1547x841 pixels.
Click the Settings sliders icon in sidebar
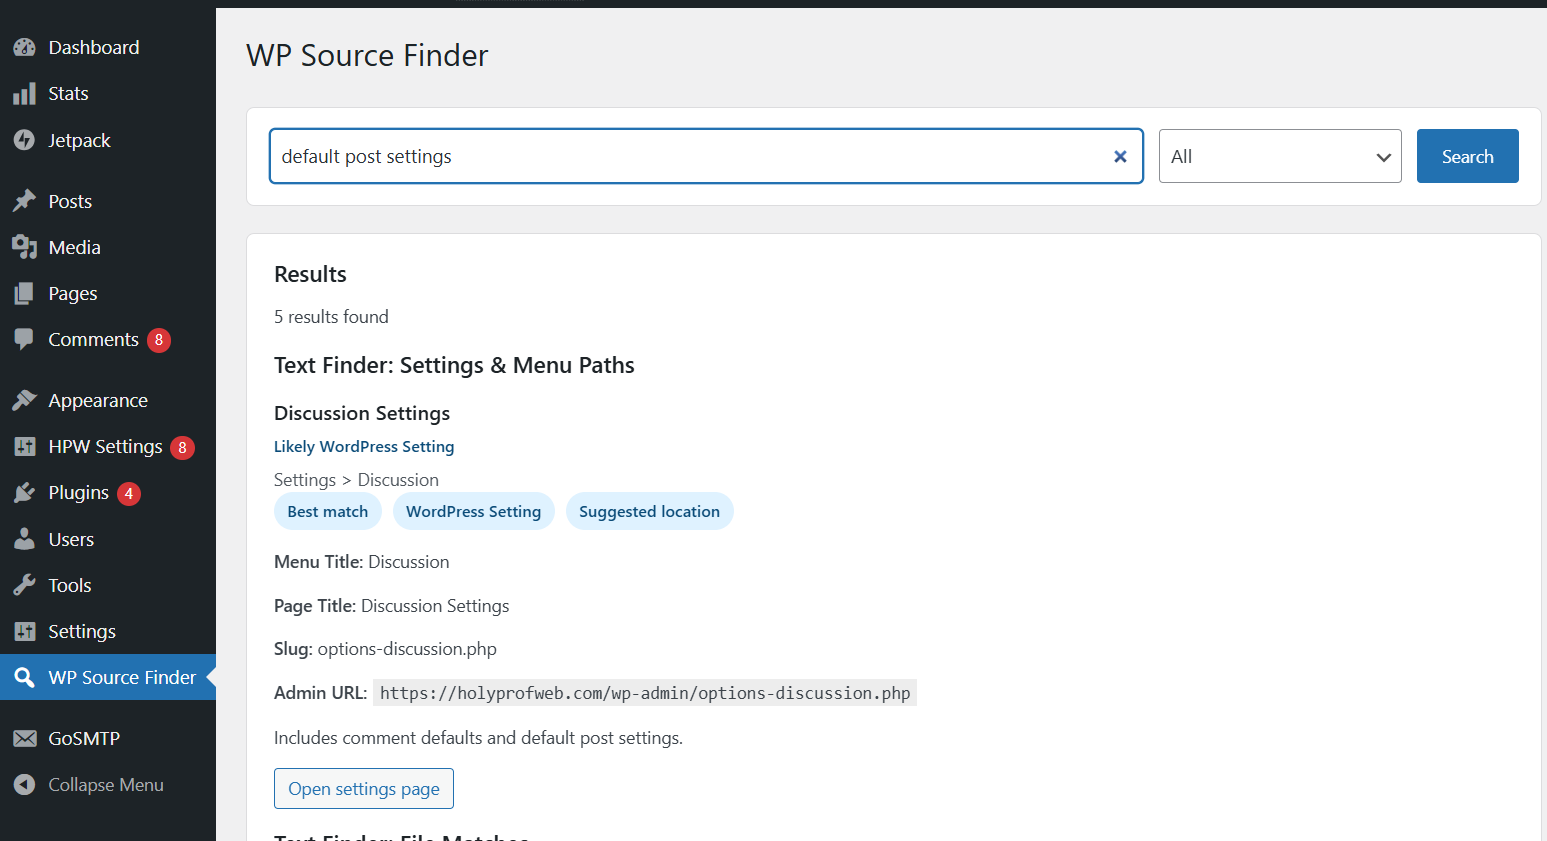pos(24,631)
